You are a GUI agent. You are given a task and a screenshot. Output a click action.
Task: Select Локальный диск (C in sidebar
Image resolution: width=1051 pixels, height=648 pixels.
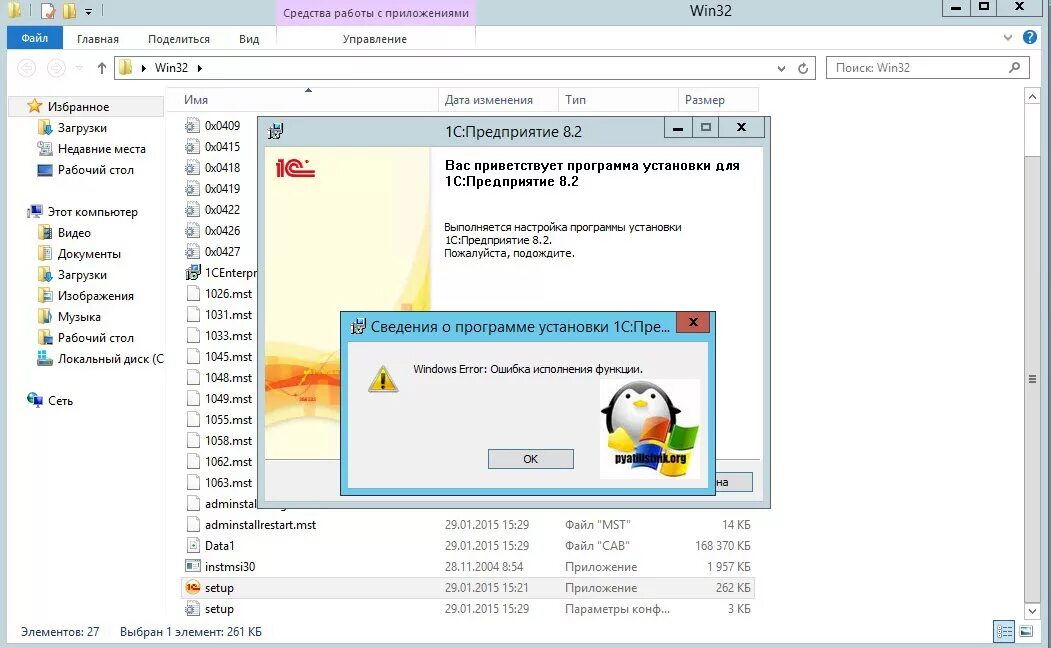tap(110, 359)
